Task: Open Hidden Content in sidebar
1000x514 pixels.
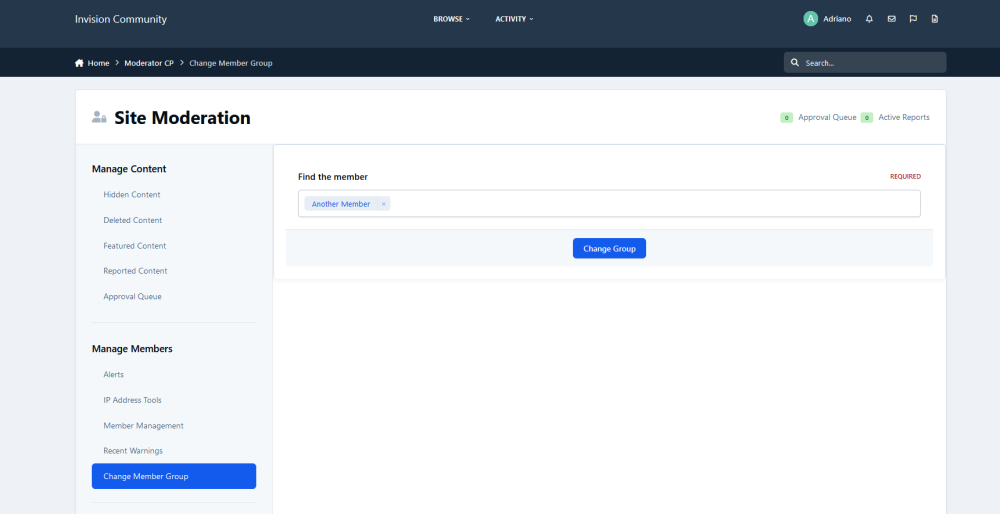Action: (132, 195)
